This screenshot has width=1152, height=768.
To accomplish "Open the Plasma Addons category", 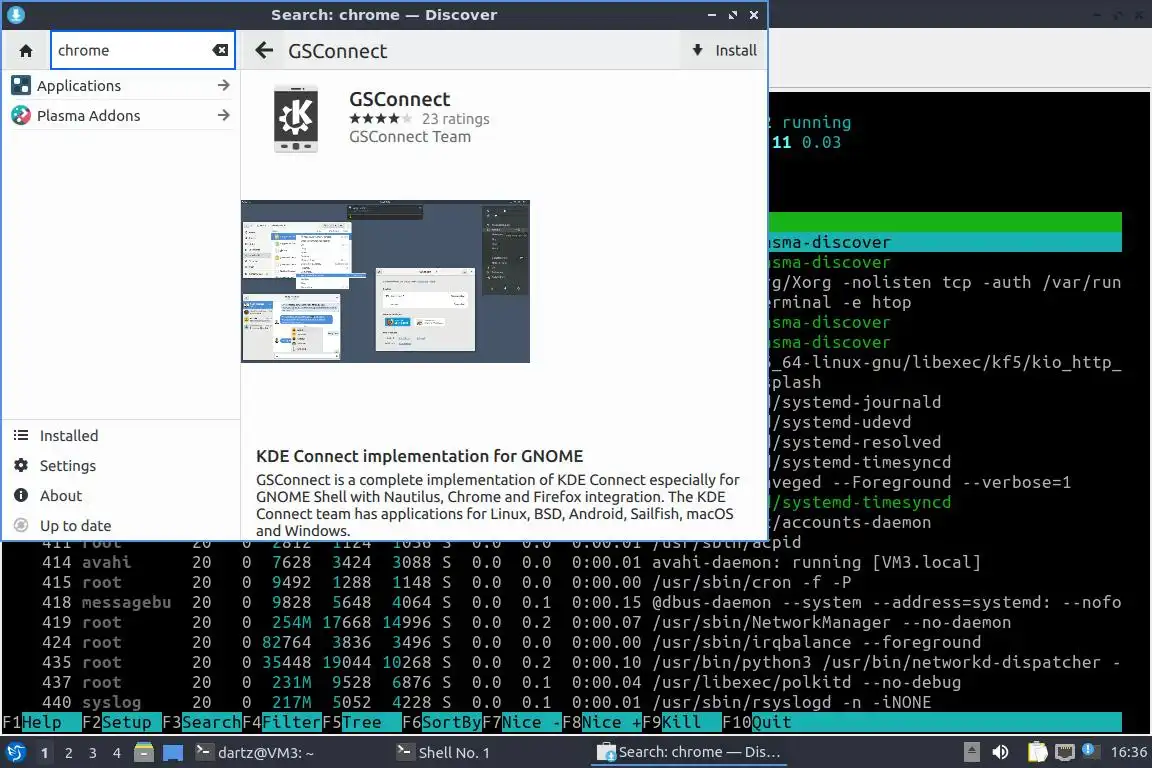I will tap(120, 115).
